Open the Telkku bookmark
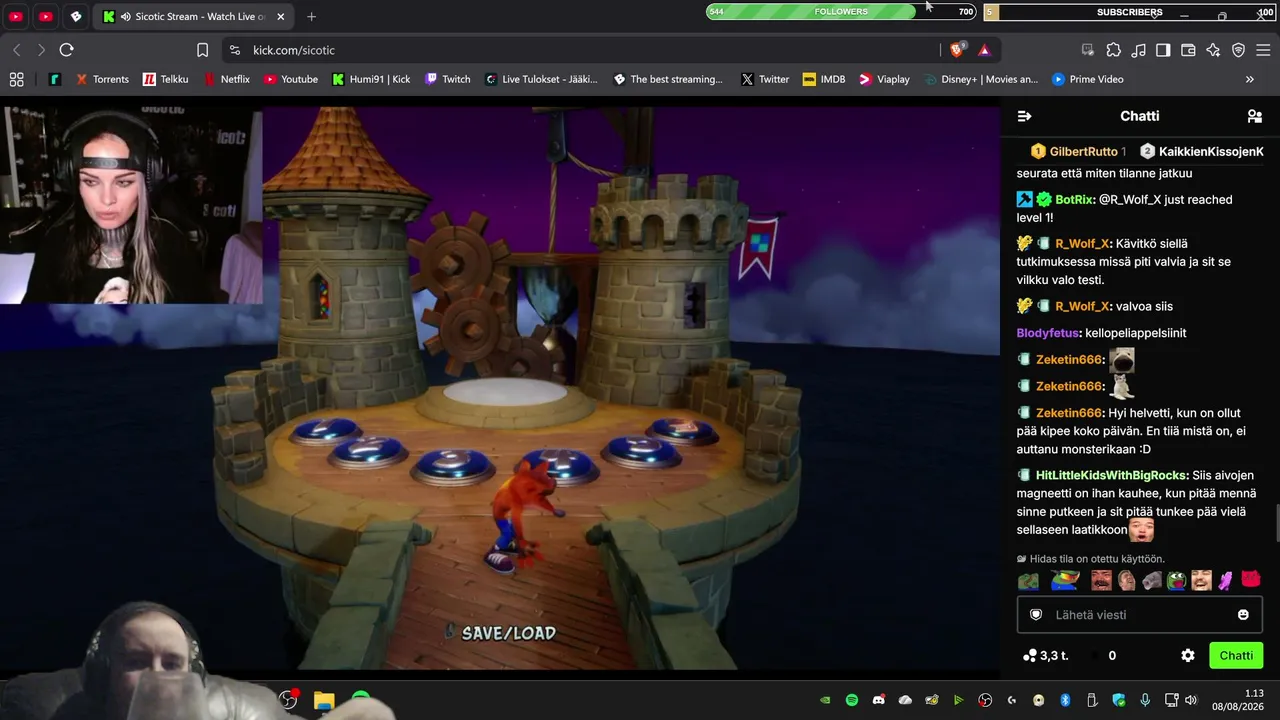Viewport: 1280px width, 720px height. 165,79
